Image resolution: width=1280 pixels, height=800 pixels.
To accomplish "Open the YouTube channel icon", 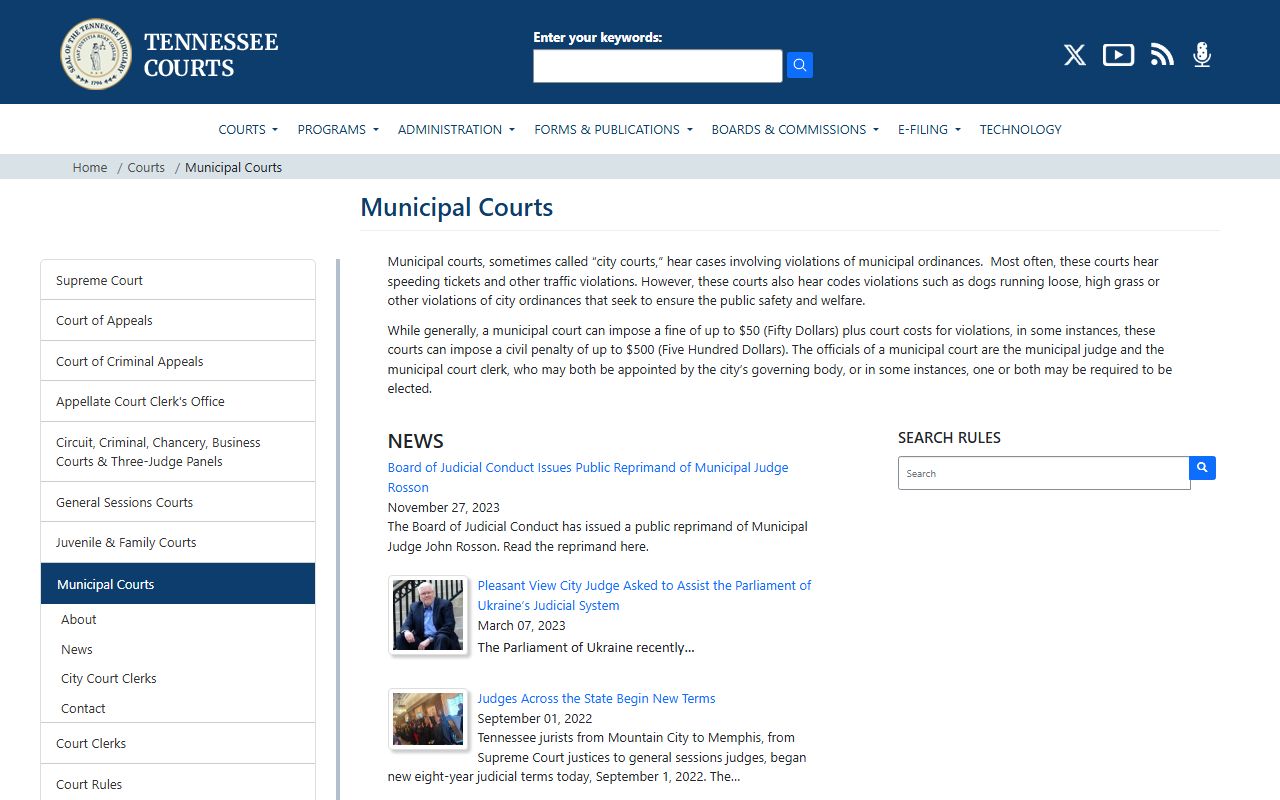I will [1118, 55].
